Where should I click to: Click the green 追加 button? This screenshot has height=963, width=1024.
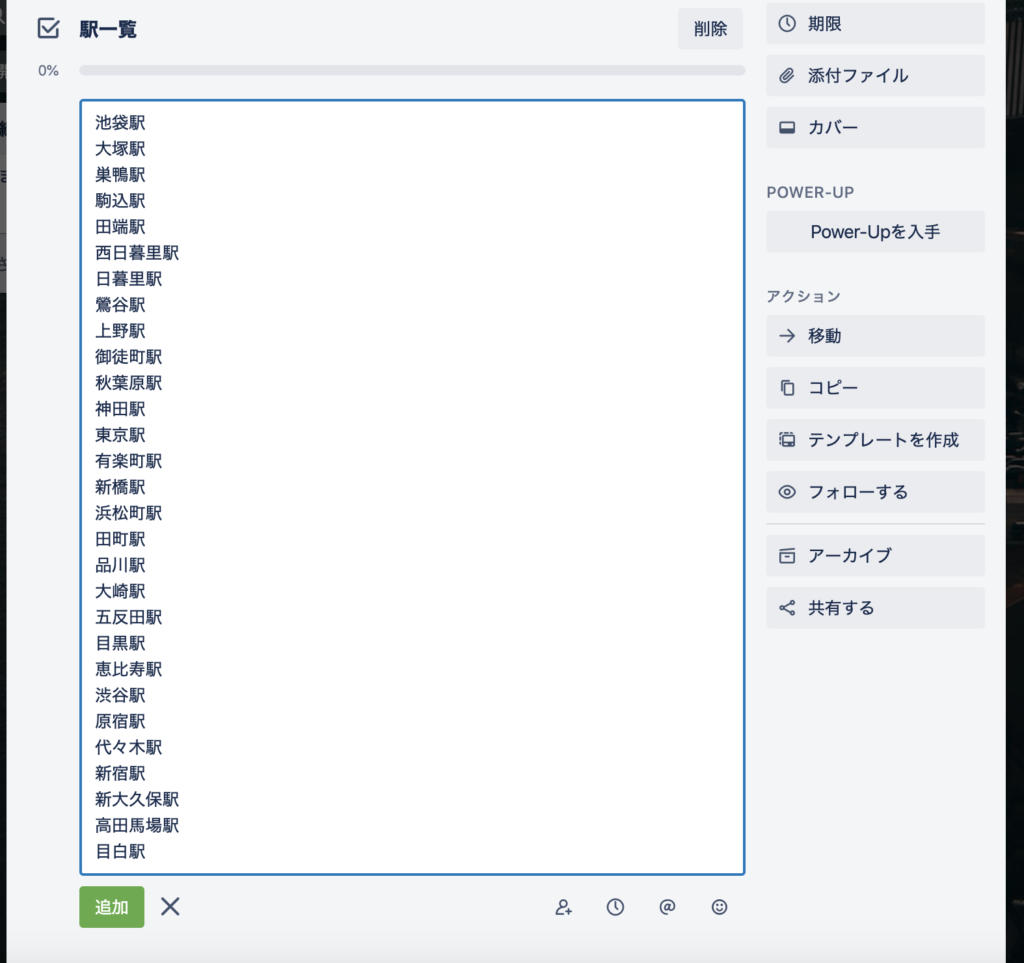(112, 907)
